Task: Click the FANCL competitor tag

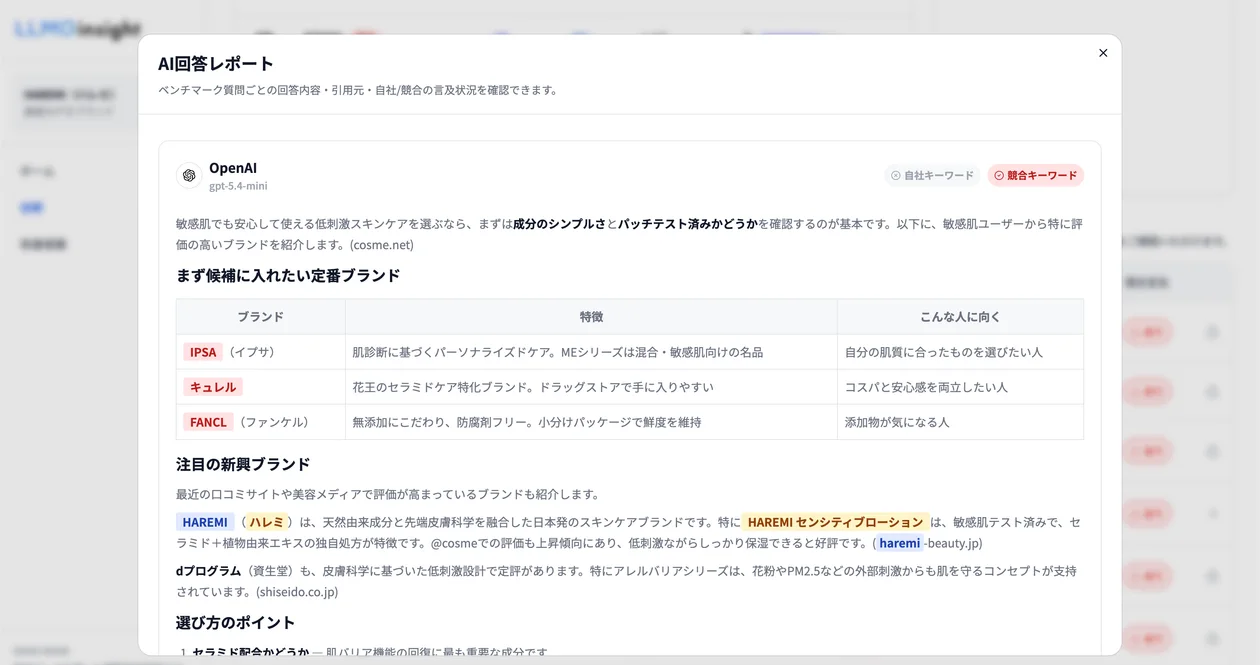Action: [x=208, y=422]
